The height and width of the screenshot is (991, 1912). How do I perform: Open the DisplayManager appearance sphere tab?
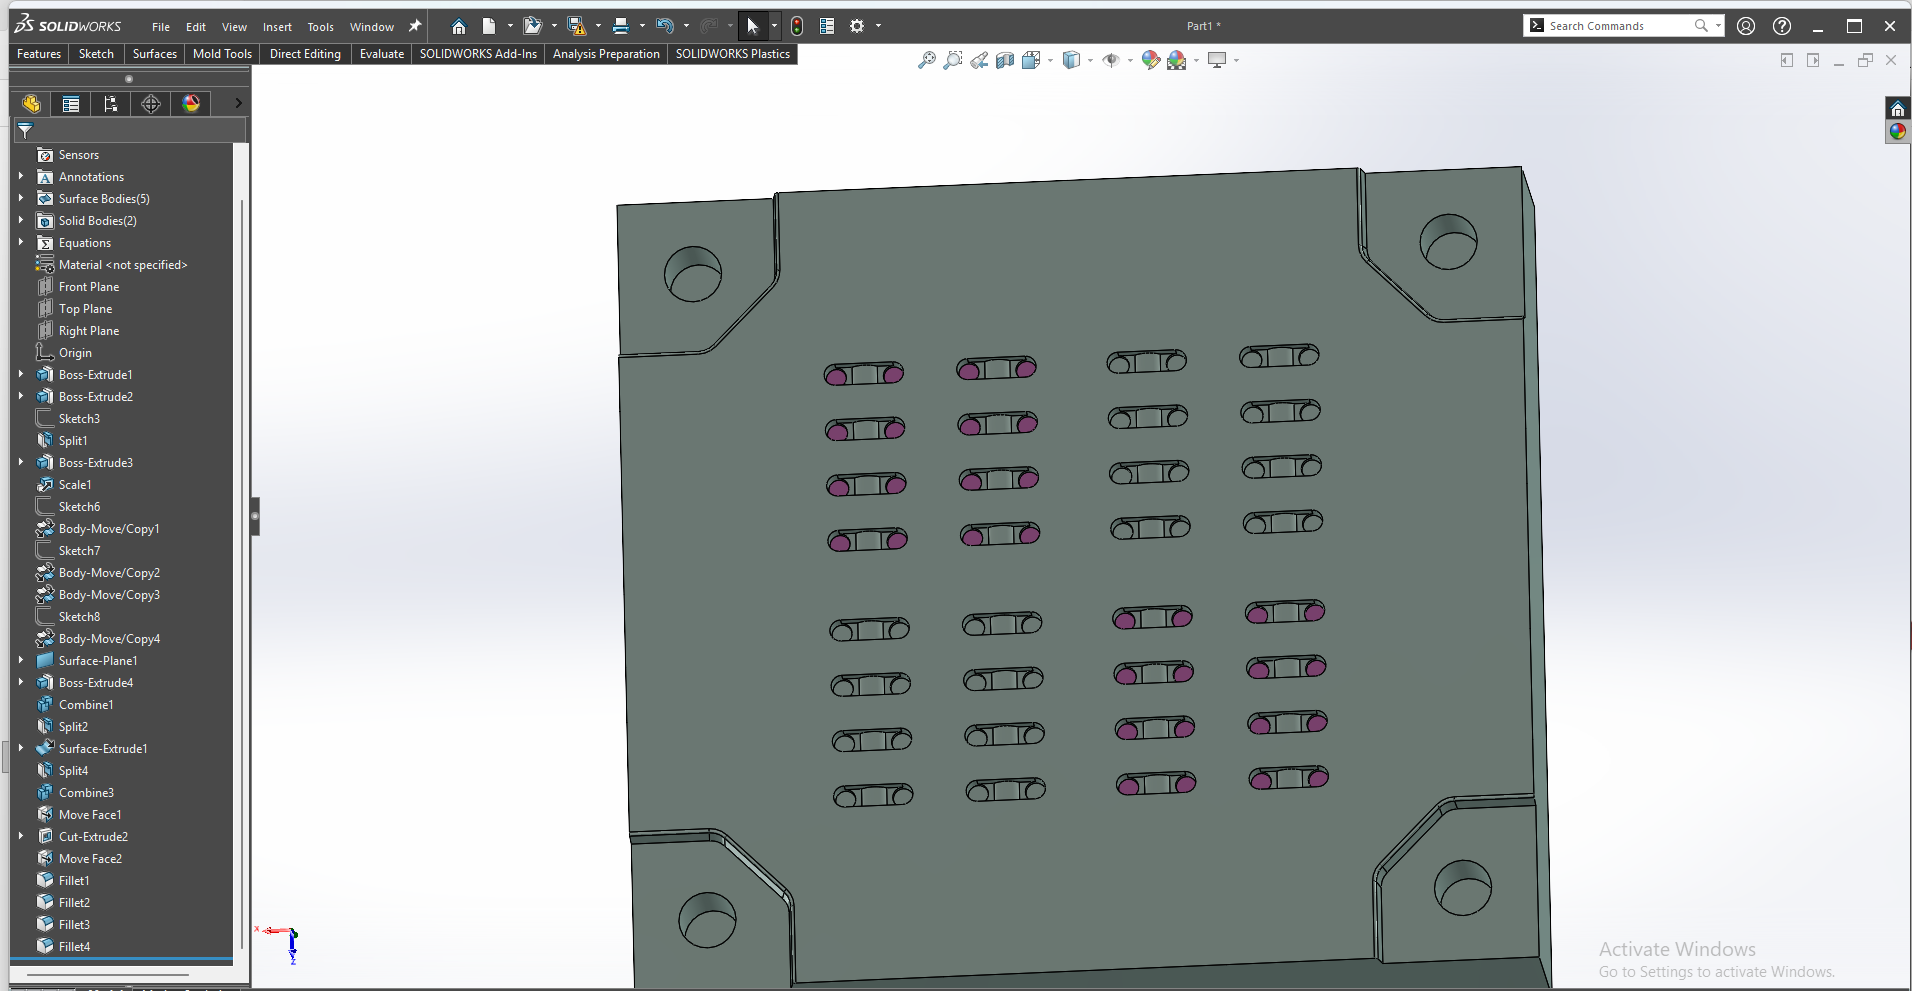click(191, 104)
